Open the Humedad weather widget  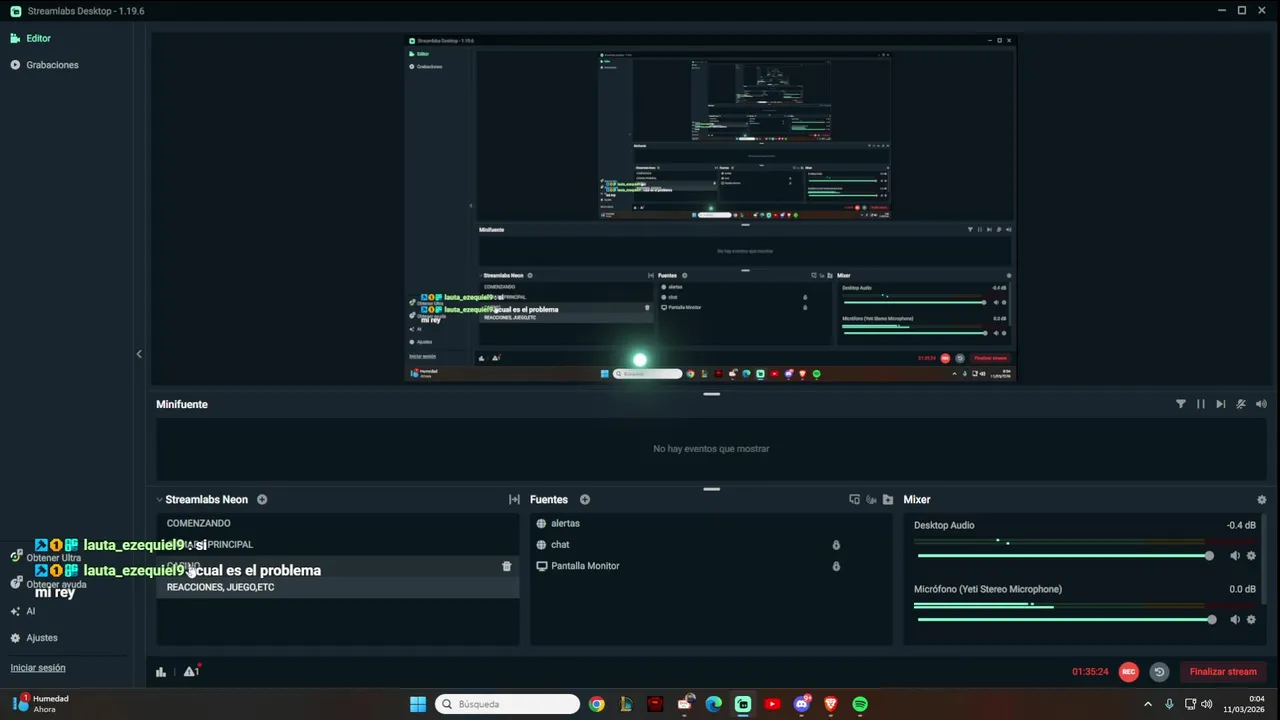tap(41, 704)
